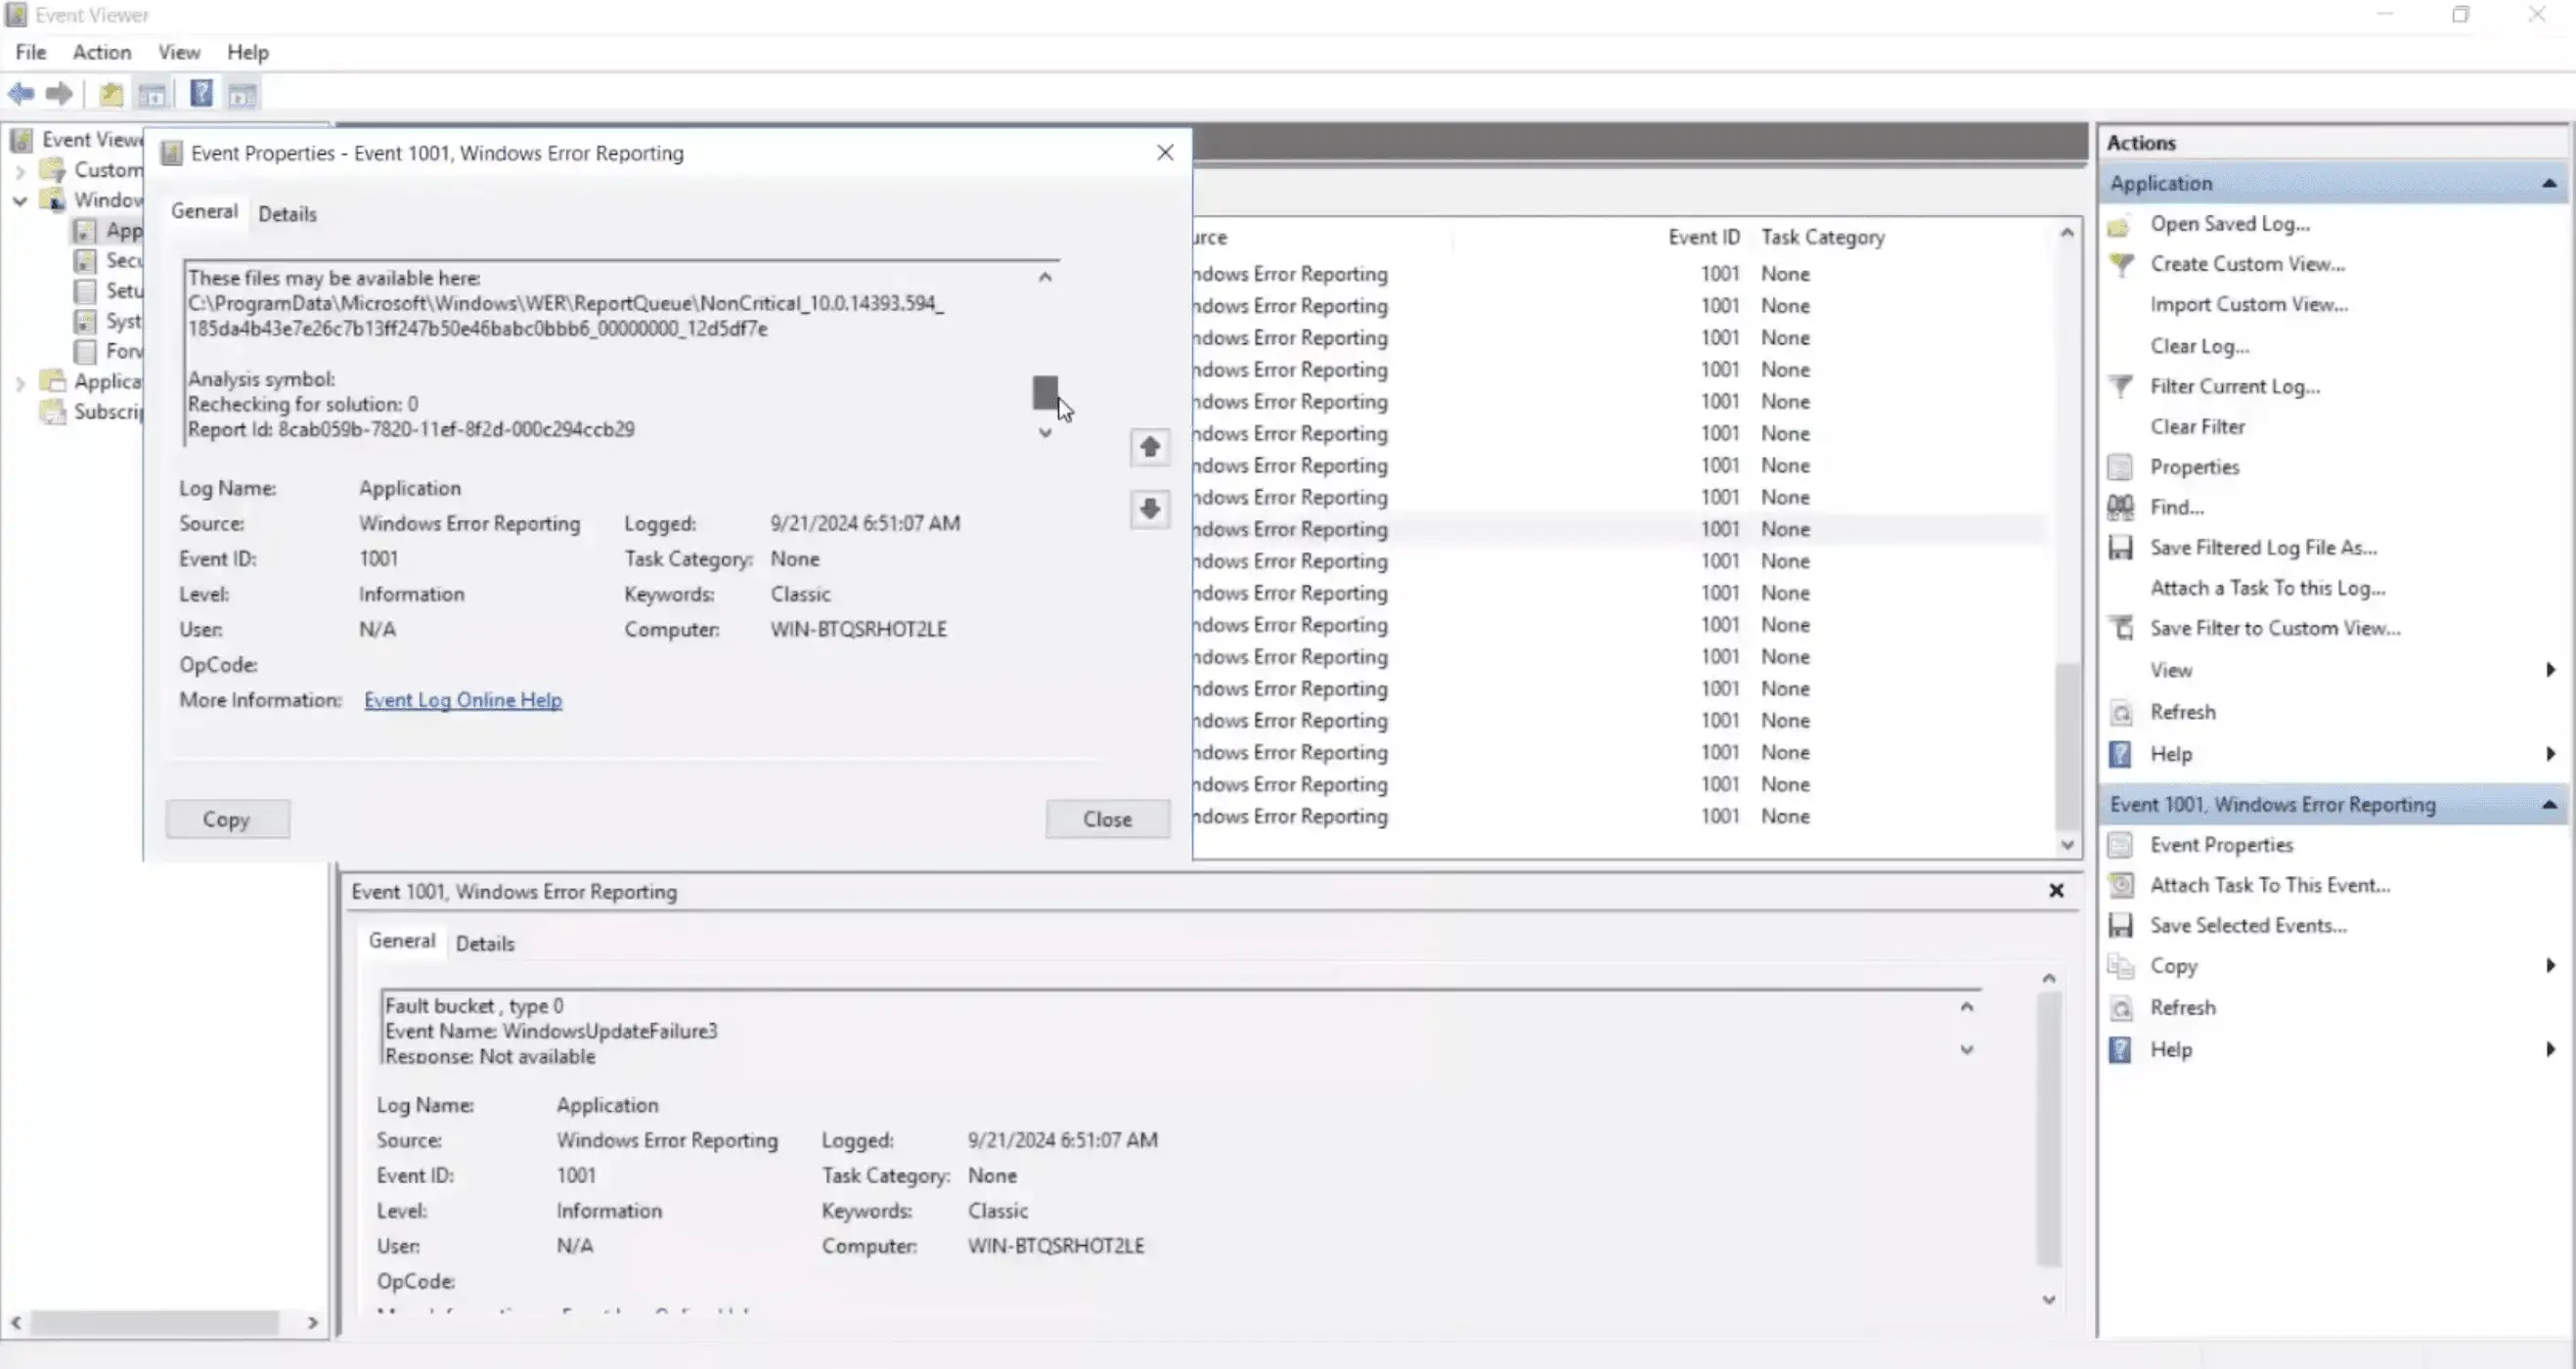Click the Report Id line in description

[x=411, y=430]
